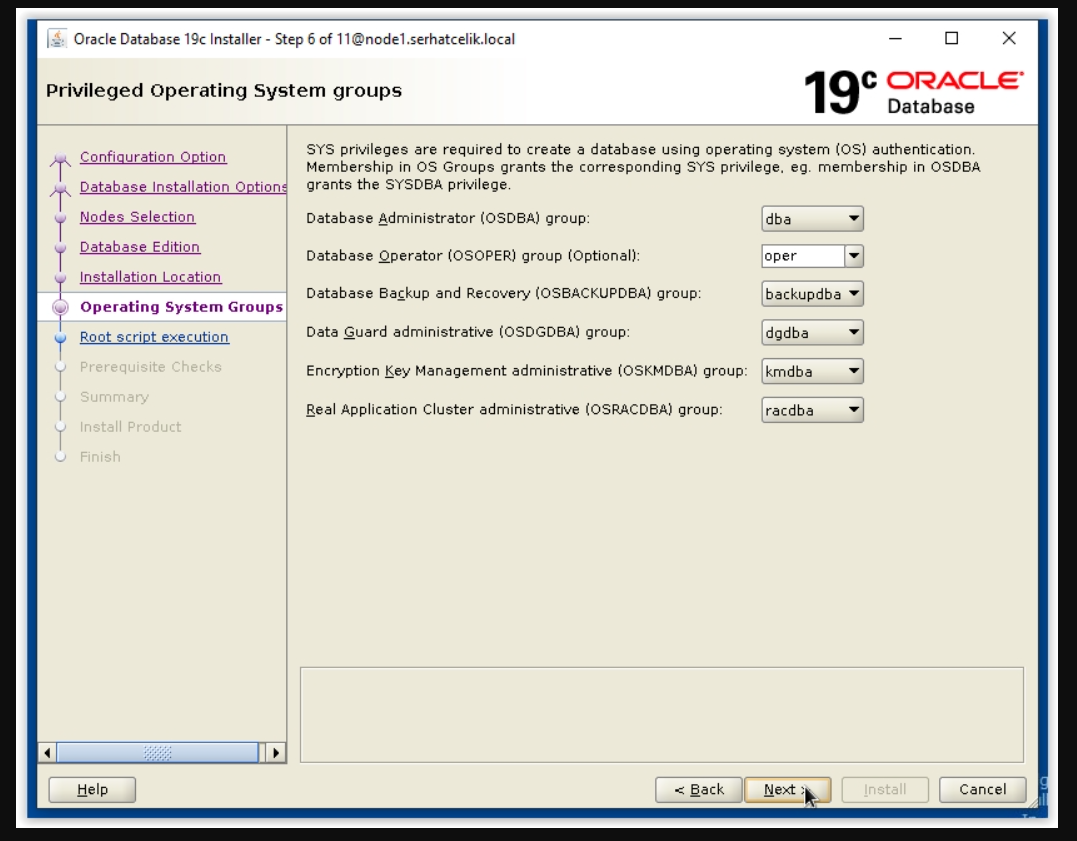
Task: Maximize the installer window
Action: coord(951,38)
